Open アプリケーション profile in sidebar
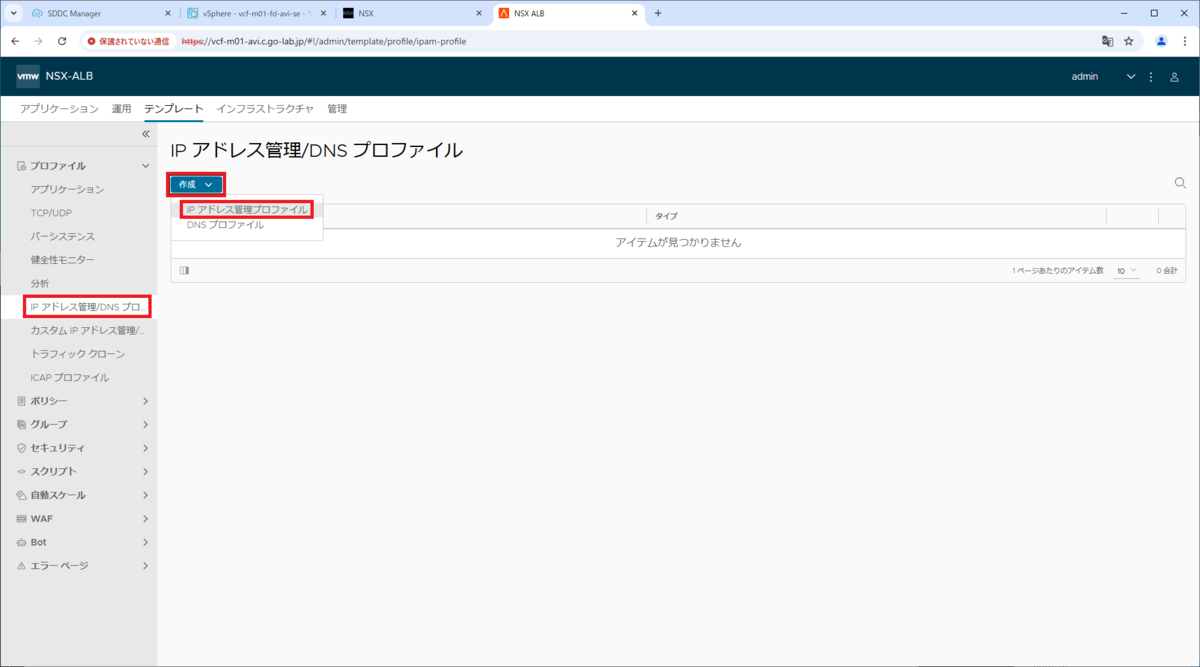This screenshot has height=667, width=1200. click(x=67, y=189)
